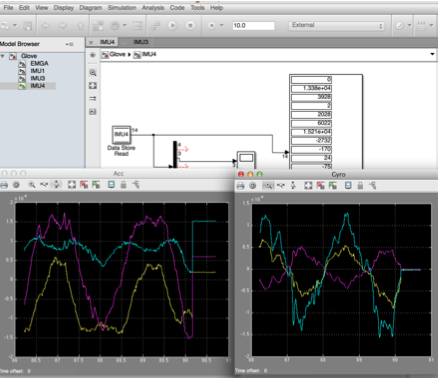This screenshot has height=378, width=438.
Task: Expand the New model dropdown arrow
Action: click(15, 25)
